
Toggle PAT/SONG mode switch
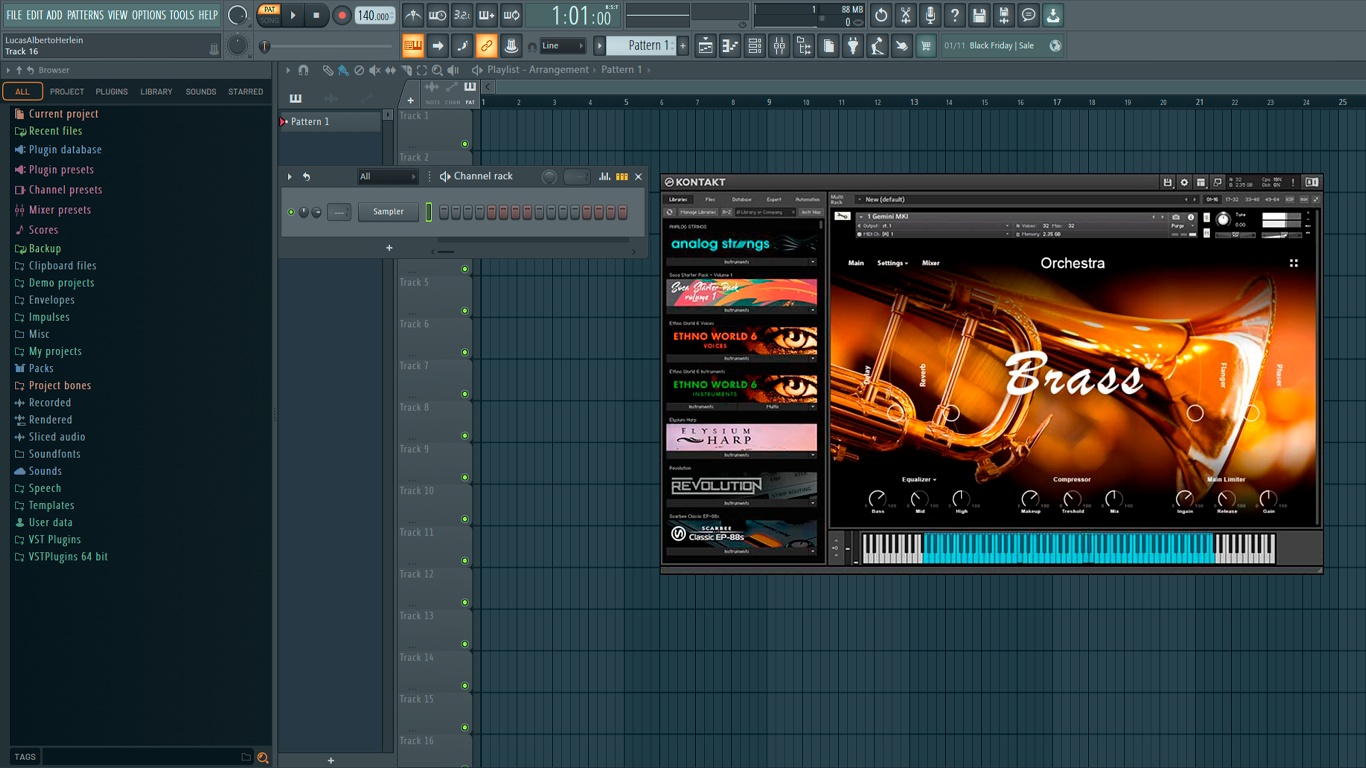click(269, 15)
